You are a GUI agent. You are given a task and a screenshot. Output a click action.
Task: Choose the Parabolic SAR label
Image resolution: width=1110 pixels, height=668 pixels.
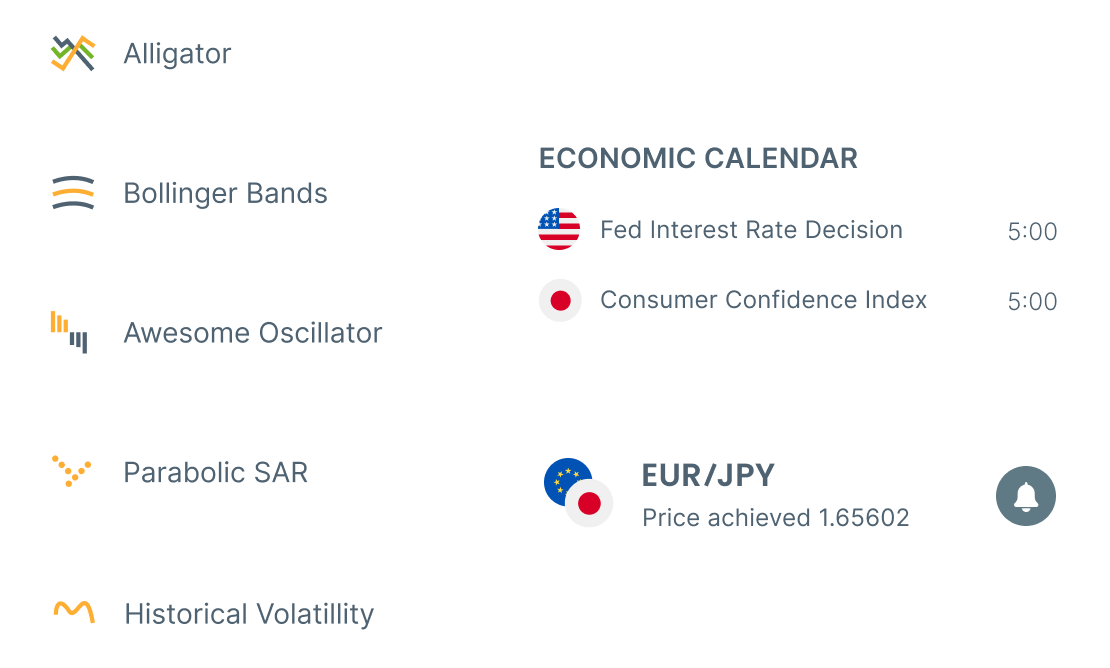[x=215, y=472]
